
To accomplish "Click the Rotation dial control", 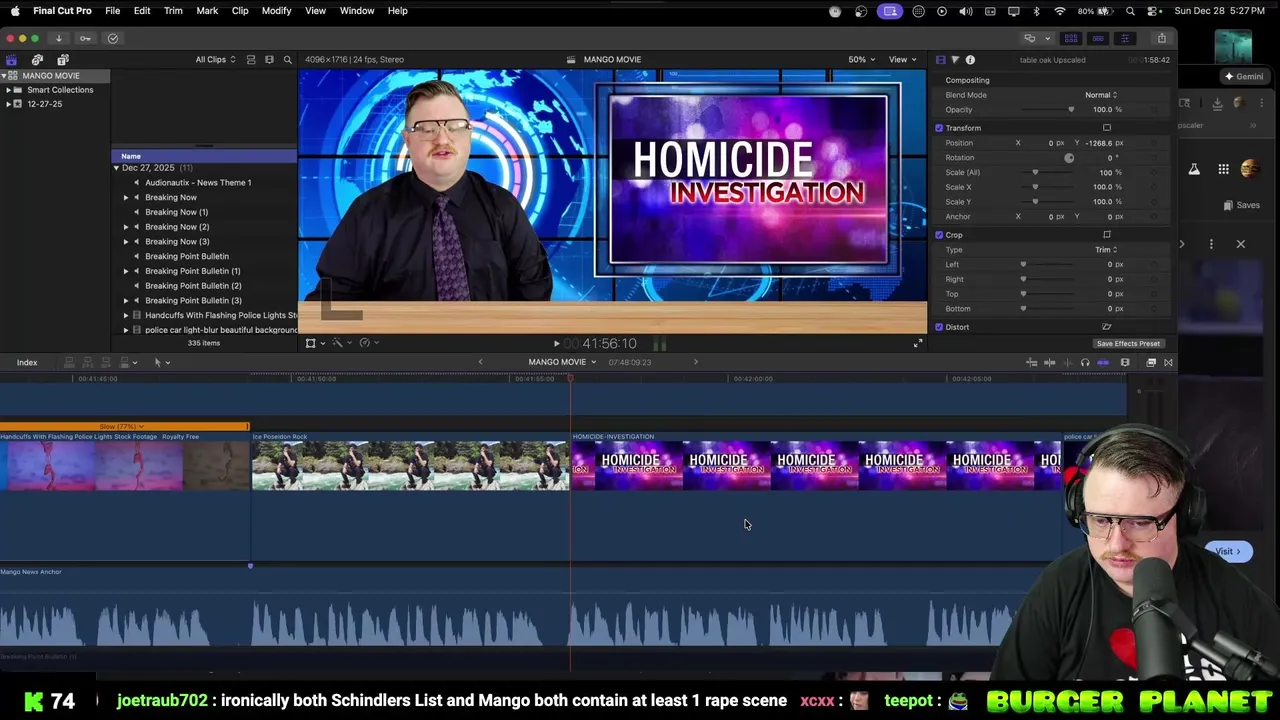I will [1069, 158].
